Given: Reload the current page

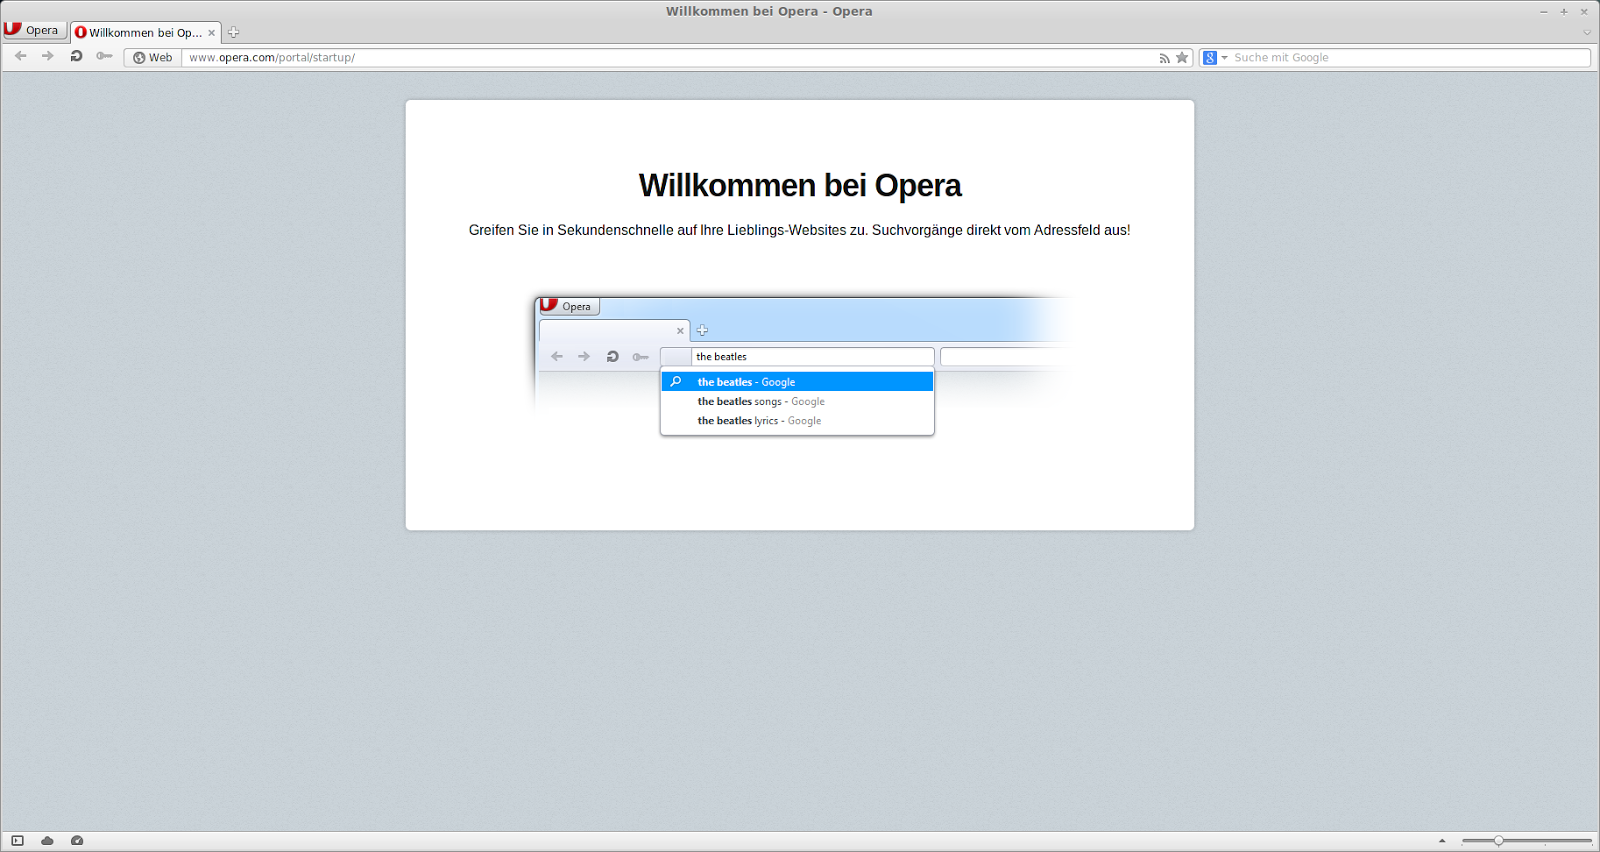Looking at the screenshot, I should pos(76,57).
